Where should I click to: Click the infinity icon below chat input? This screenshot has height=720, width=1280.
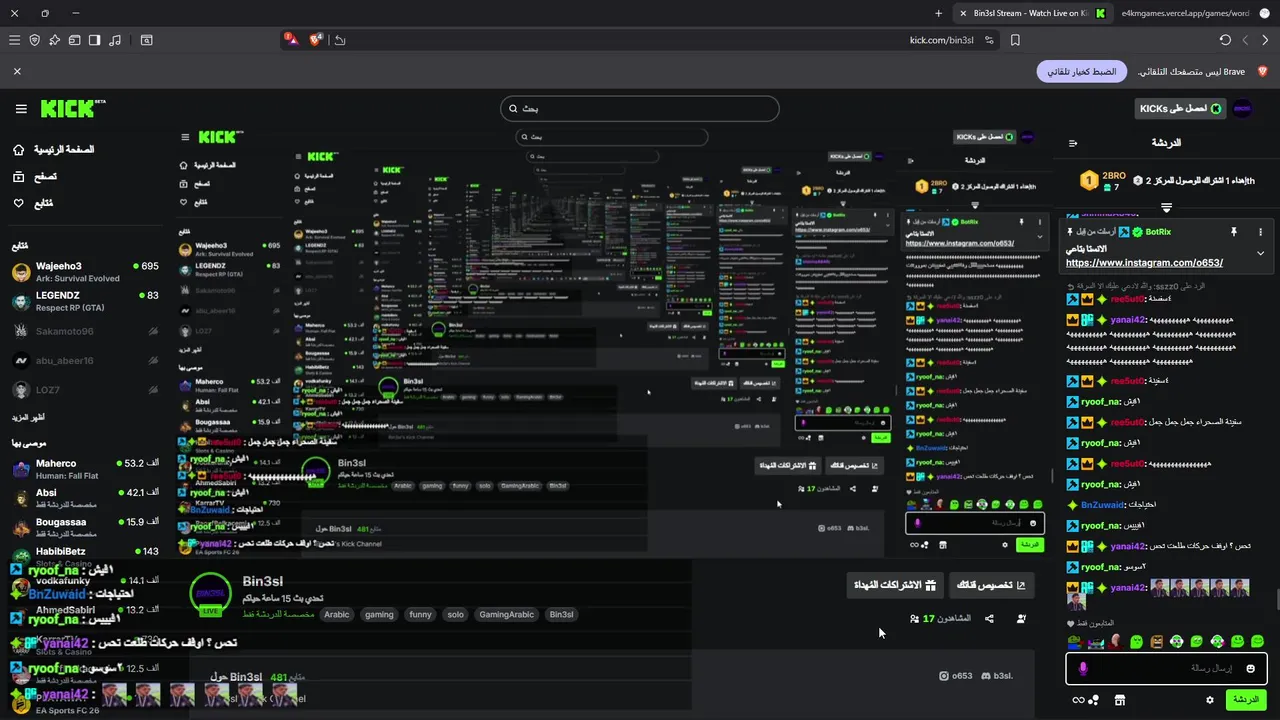point(1078,700)
